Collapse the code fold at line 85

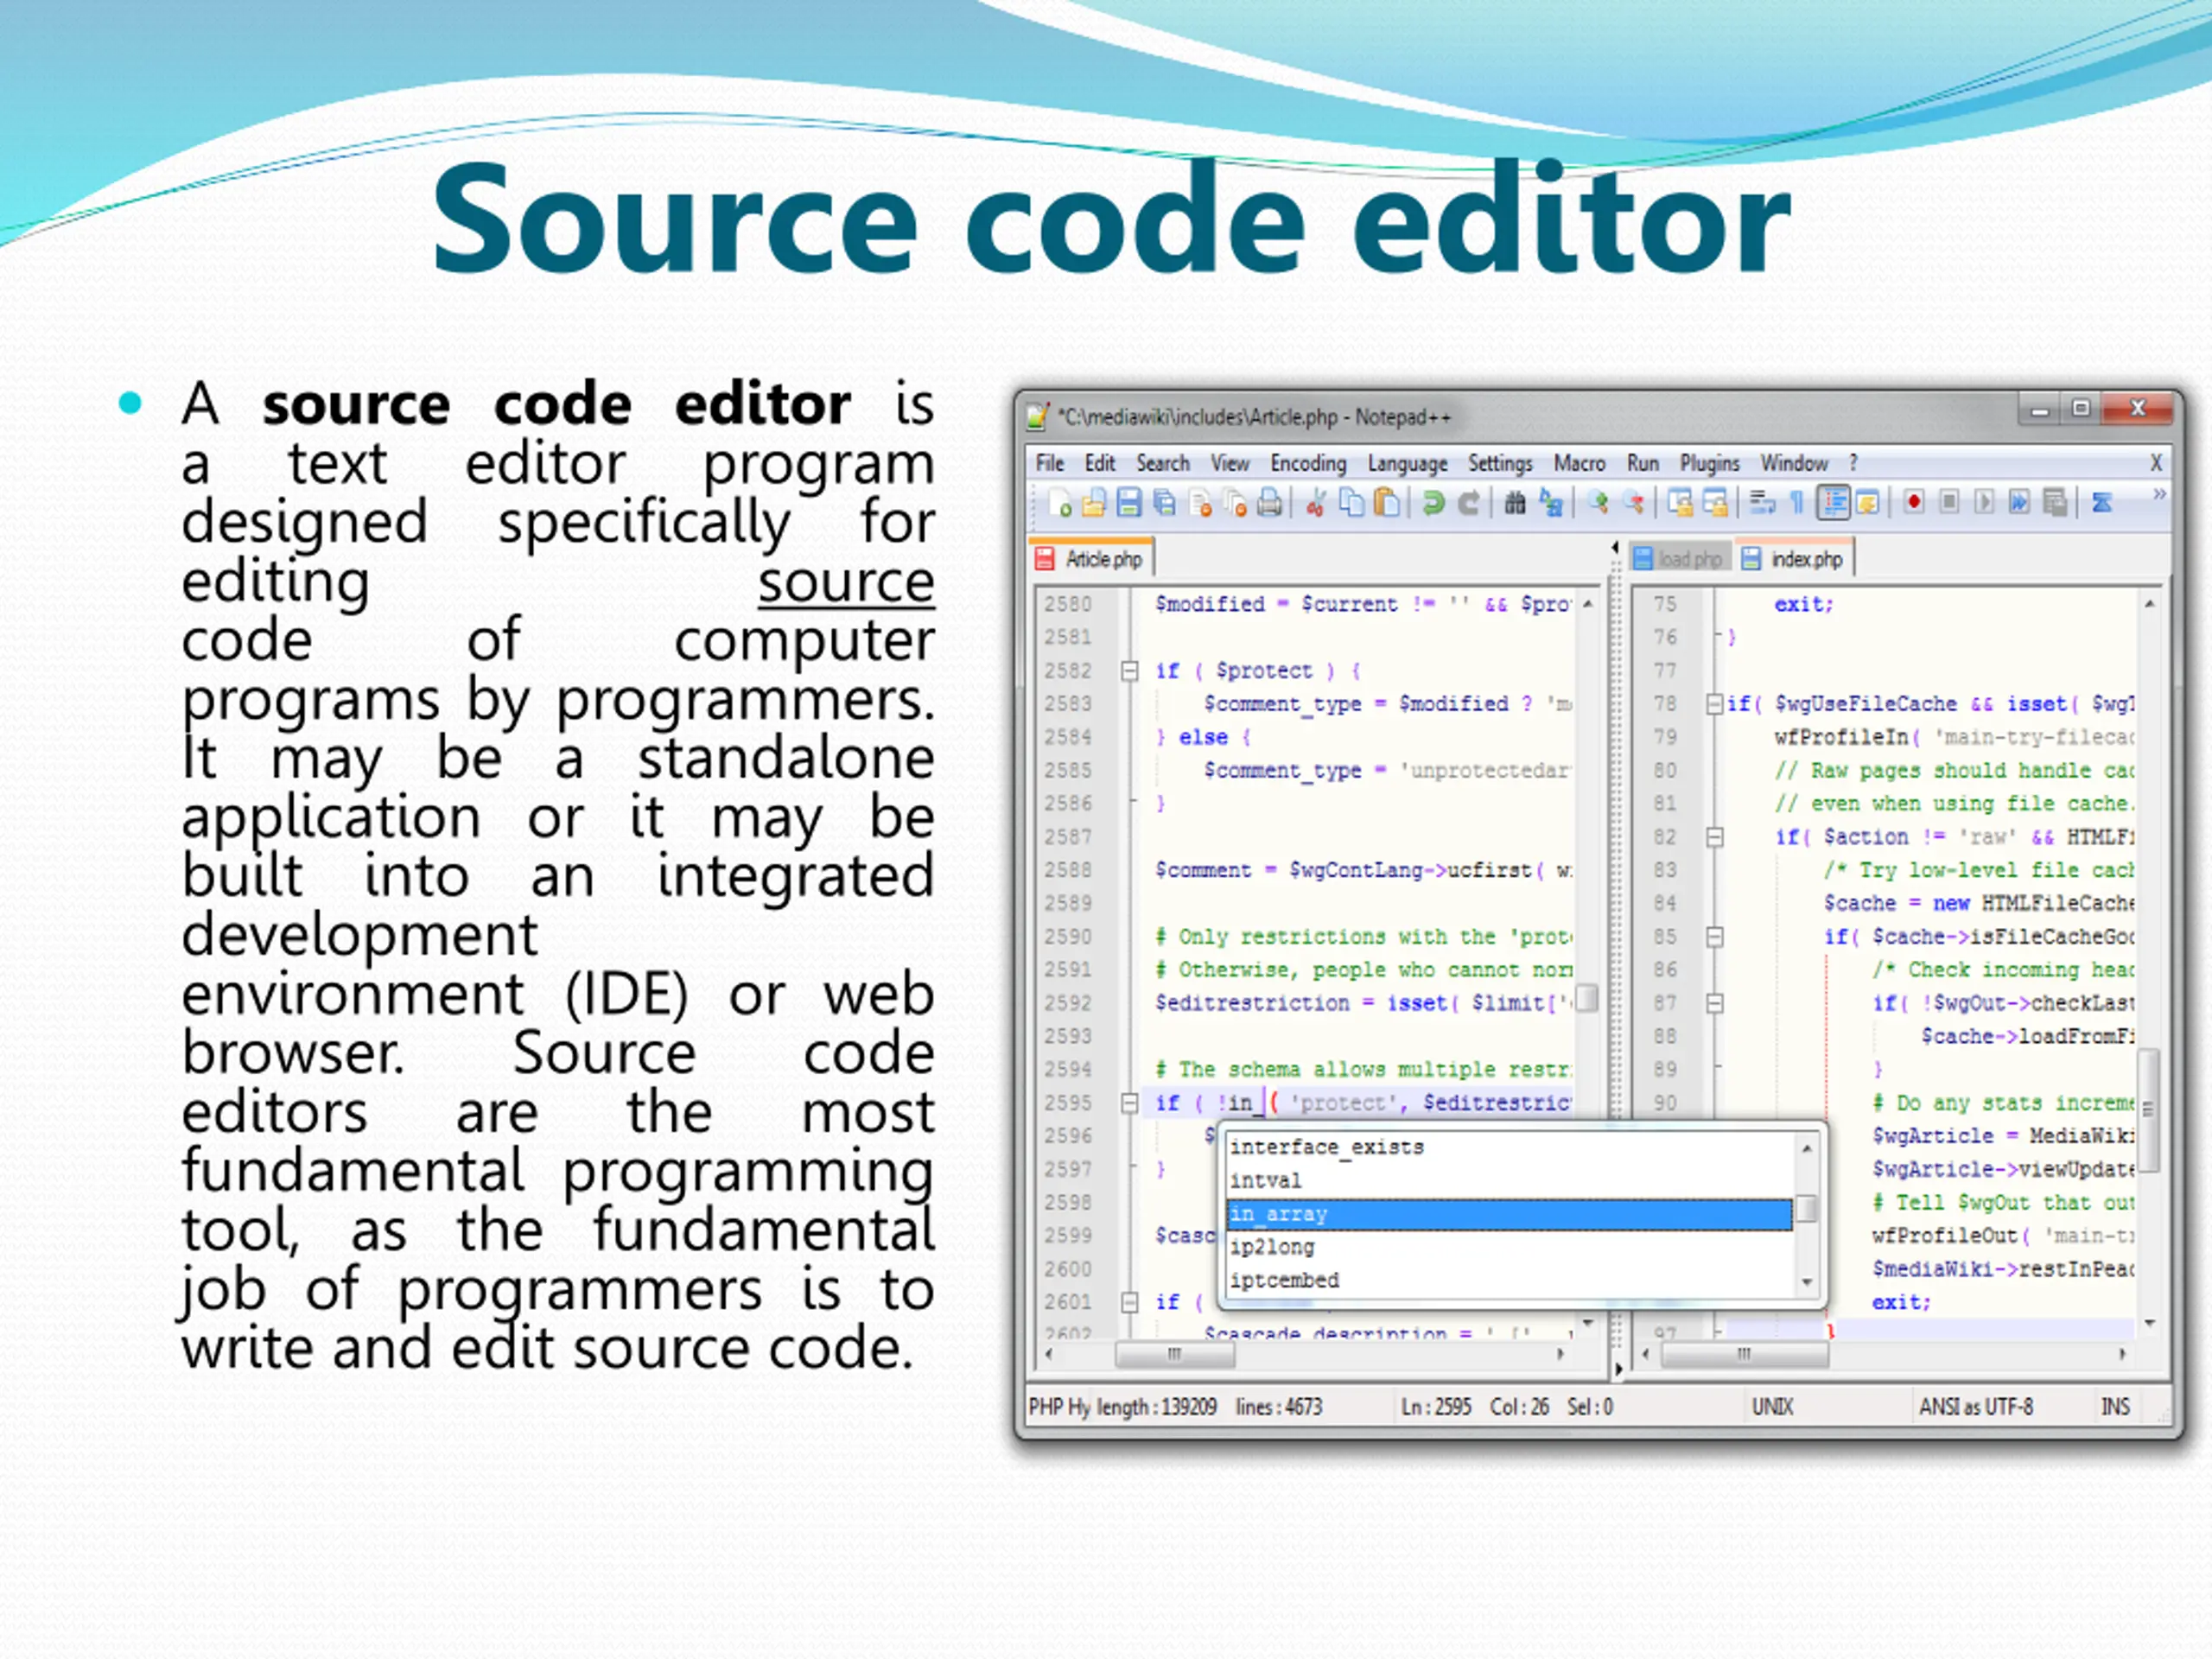[x=1715, y=937]
